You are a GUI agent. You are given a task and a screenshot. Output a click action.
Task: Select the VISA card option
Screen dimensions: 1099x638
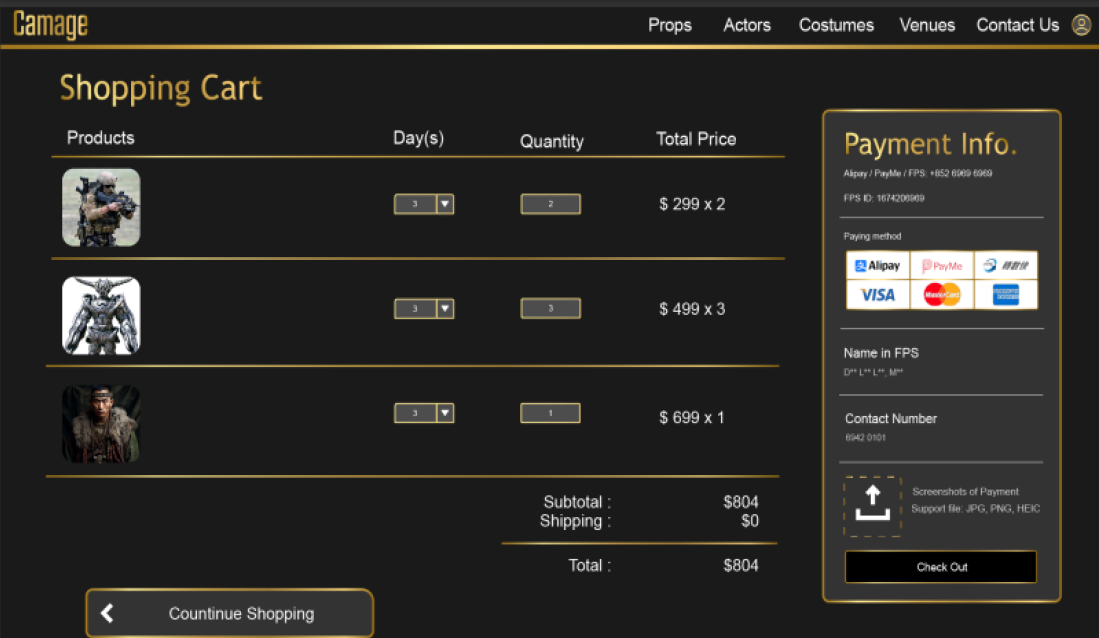[x=877, y=295]
